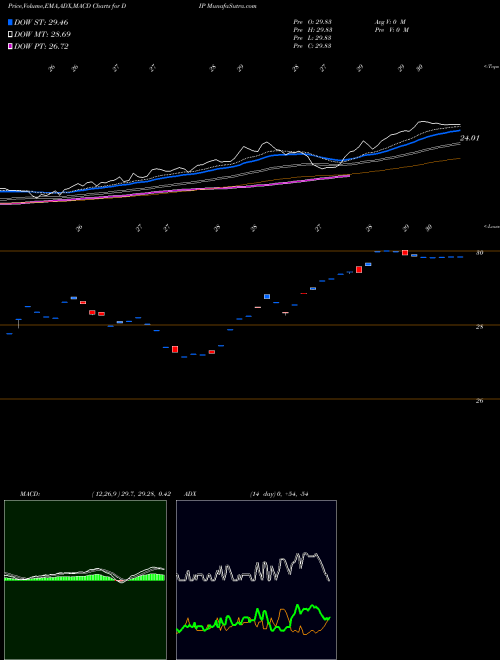Click the 'Avg V: 0 M' volume text

390,22
